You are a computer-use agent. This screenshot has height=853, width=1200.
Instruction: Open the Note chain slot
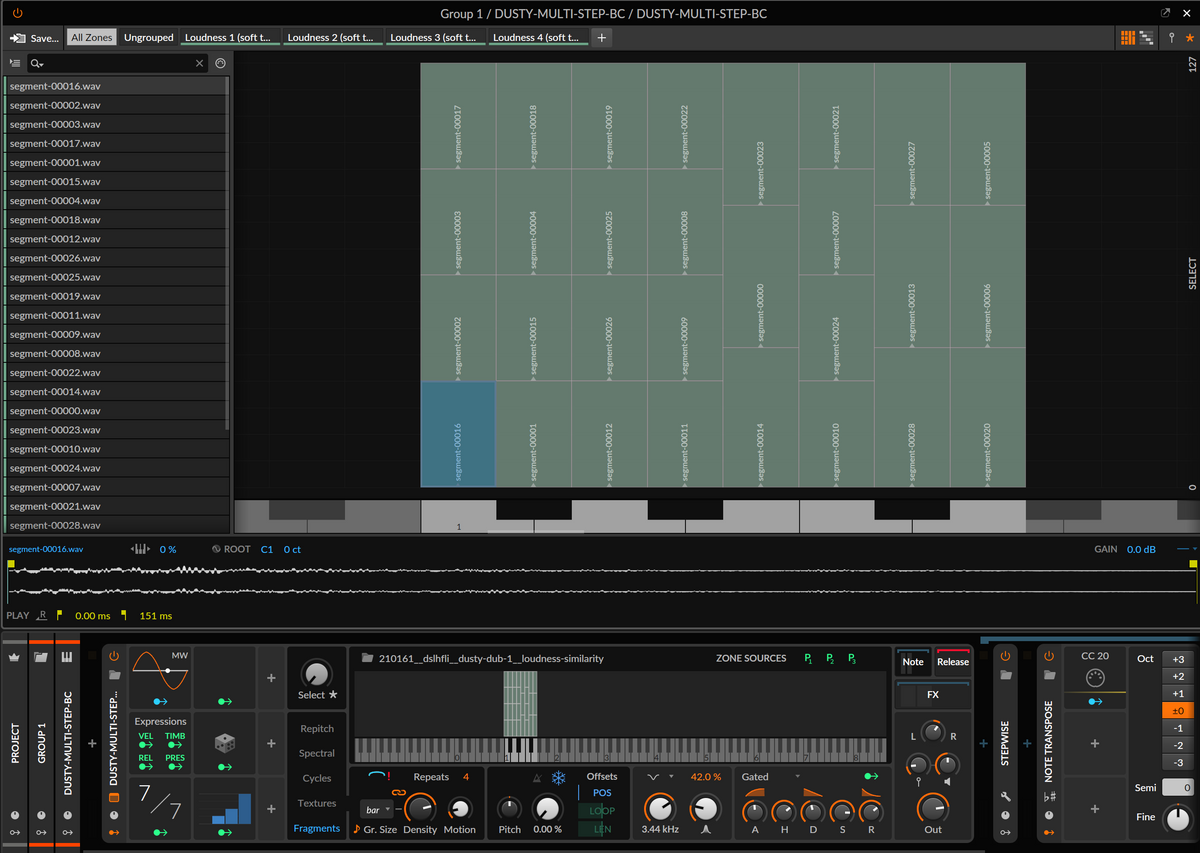click(x=913, y=660)
